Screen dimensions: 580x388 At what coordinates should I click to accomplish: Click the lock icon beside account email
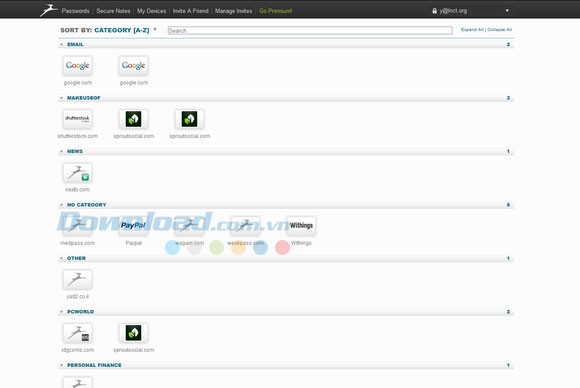[435, 11]
